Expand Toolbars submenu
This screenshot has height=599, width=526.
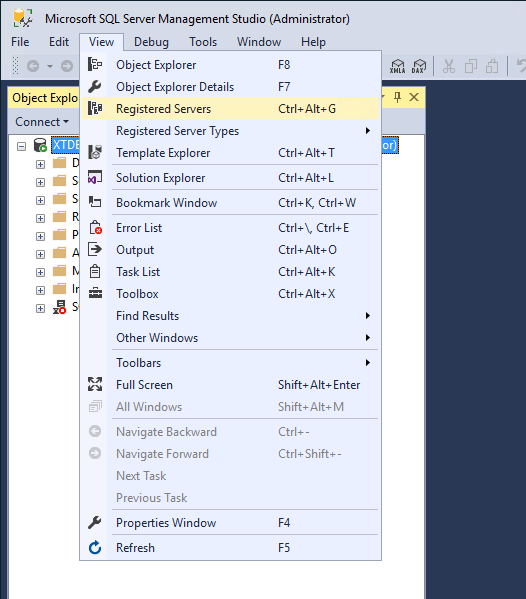[230, 363]
